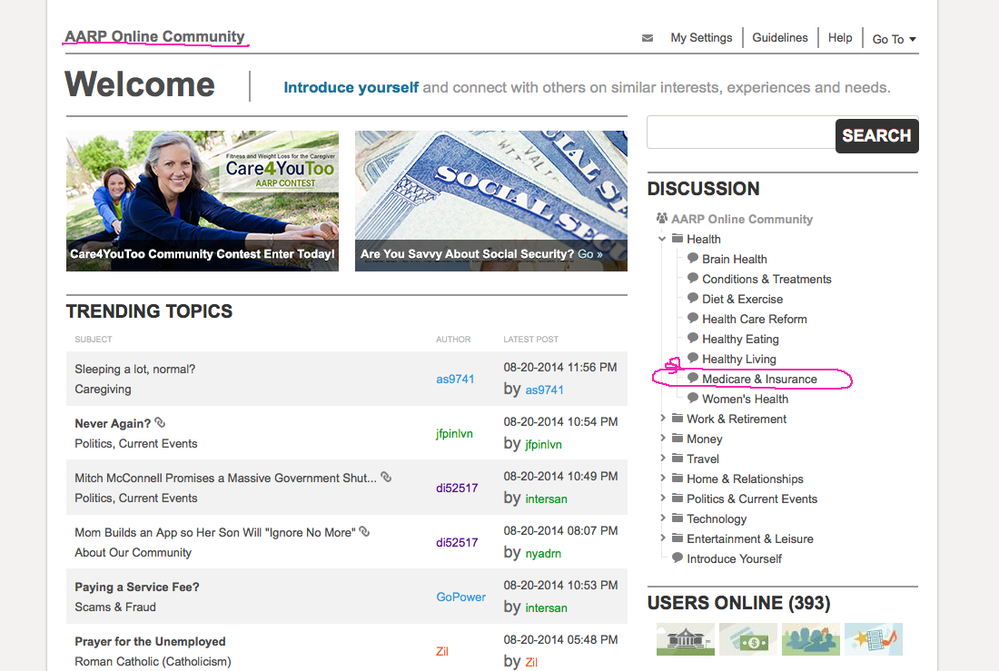Click inside the search input field

click(x=740, y=132)
